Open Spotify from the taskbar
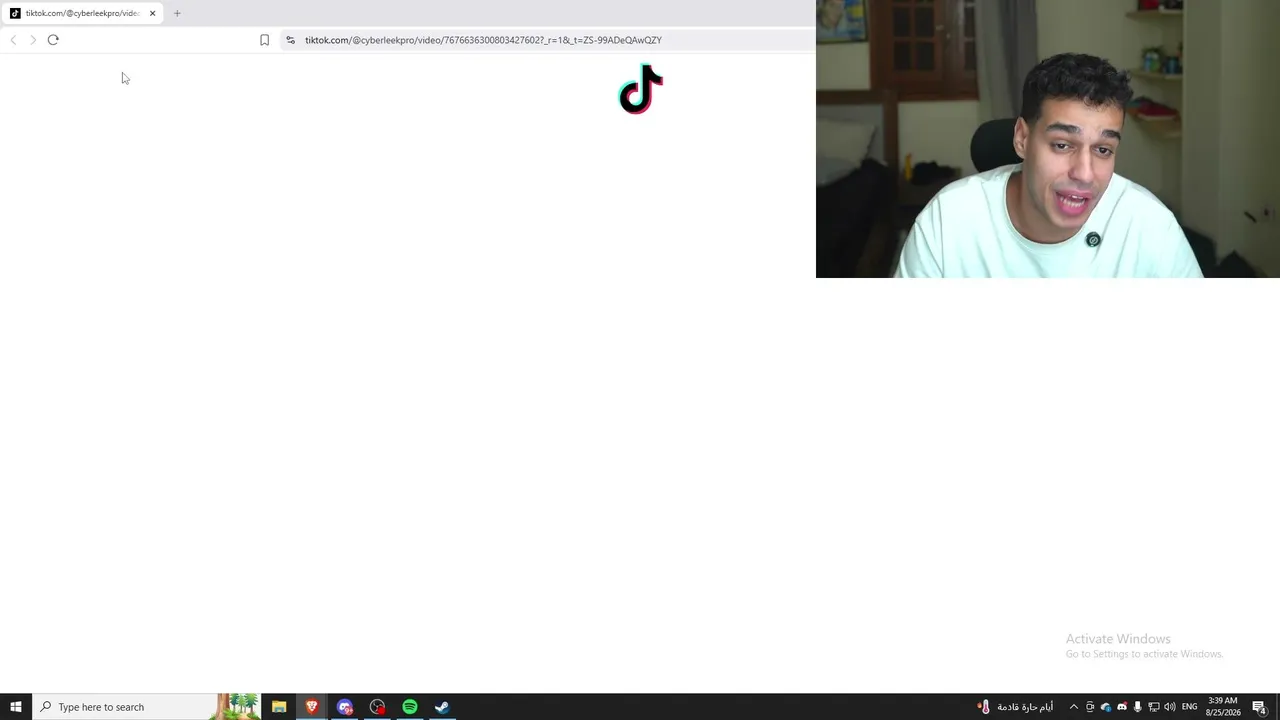The height and width of the screenshot is (720, 1280). click(x=410, y=707)
